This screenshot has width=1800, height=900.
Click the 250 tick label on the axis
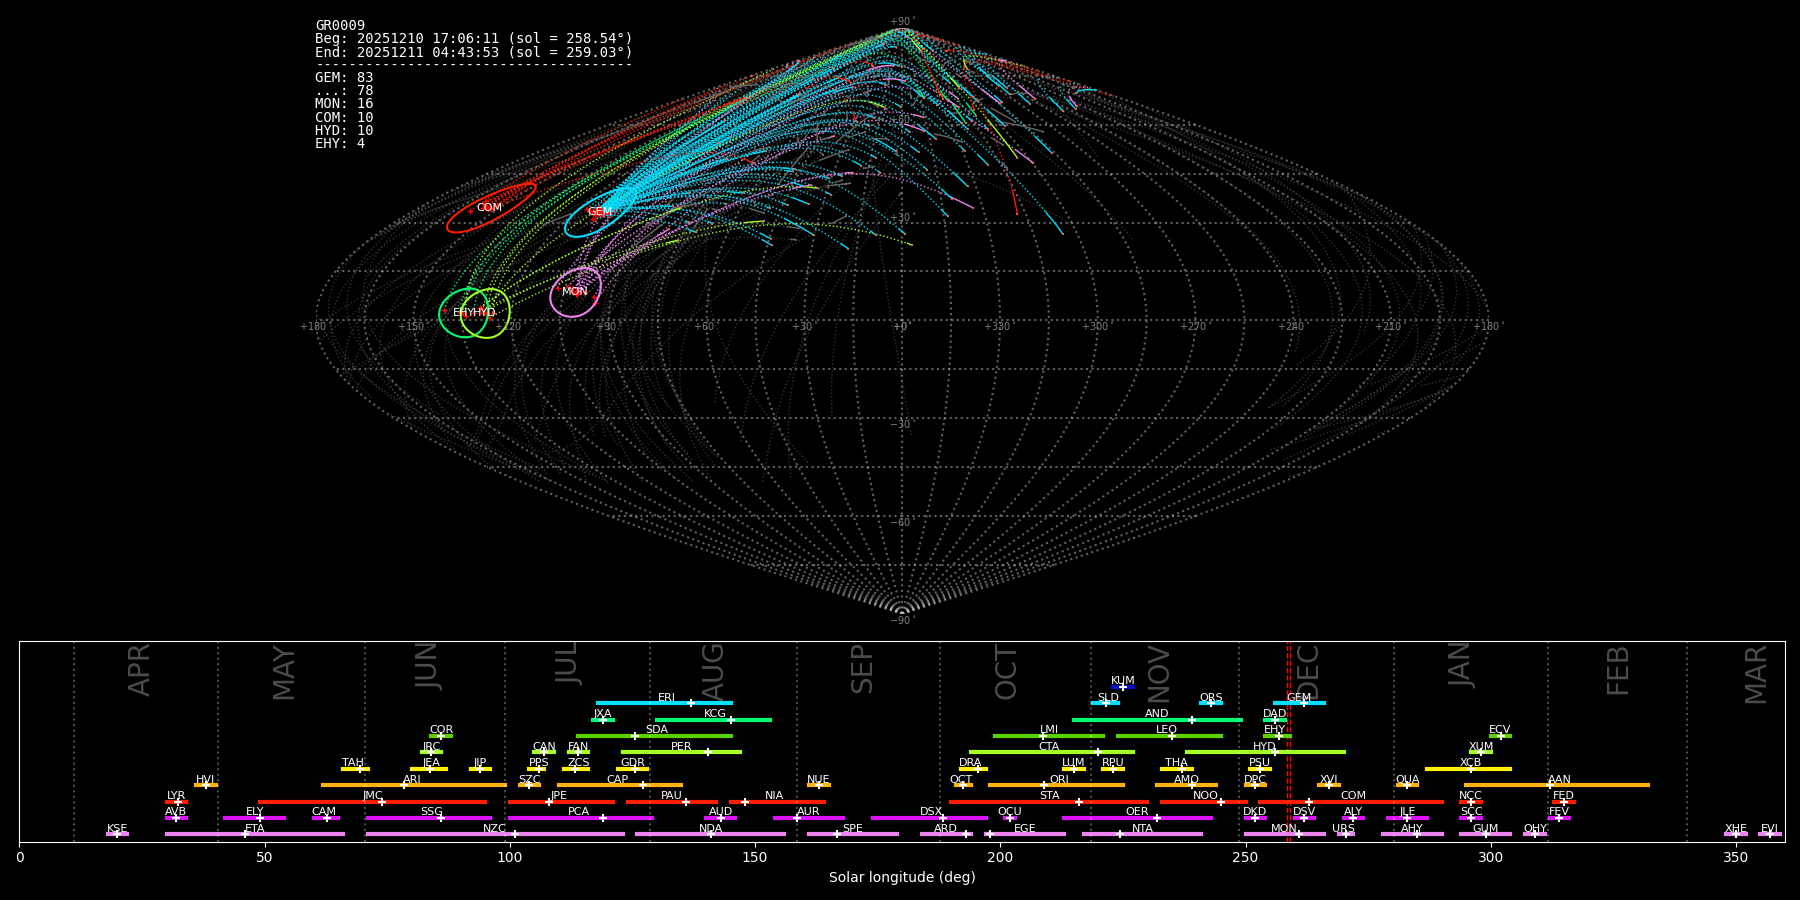(1245, 857)
